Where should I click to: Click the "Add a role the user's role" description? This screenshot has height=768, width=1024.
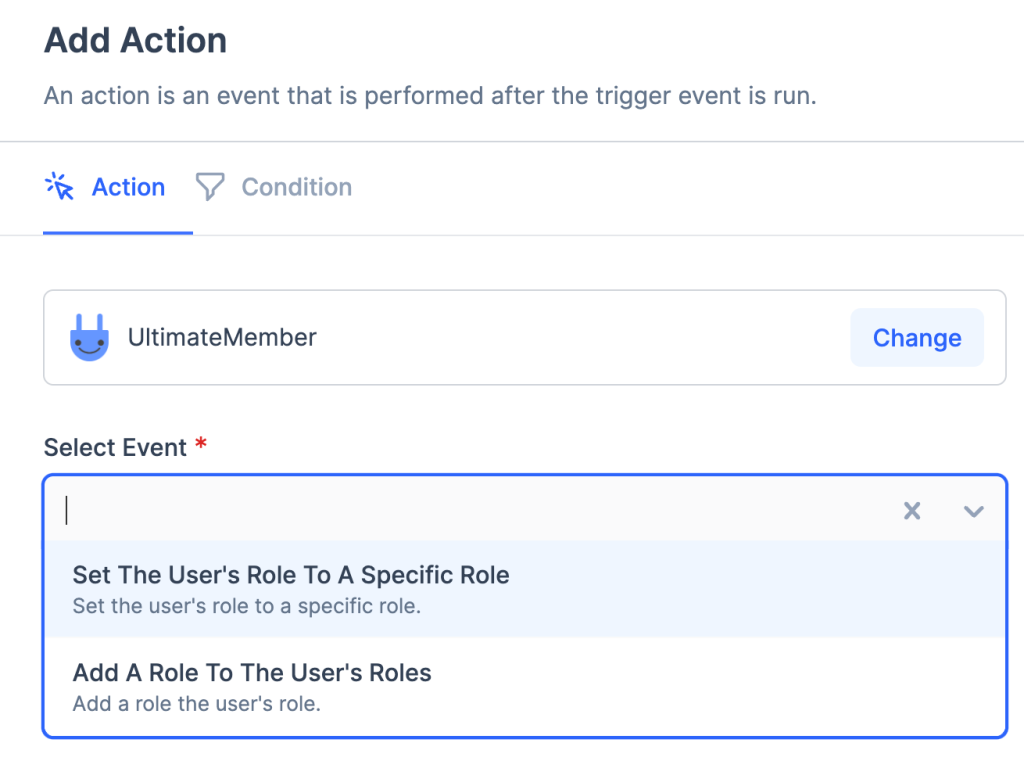(x=196, y=703)
